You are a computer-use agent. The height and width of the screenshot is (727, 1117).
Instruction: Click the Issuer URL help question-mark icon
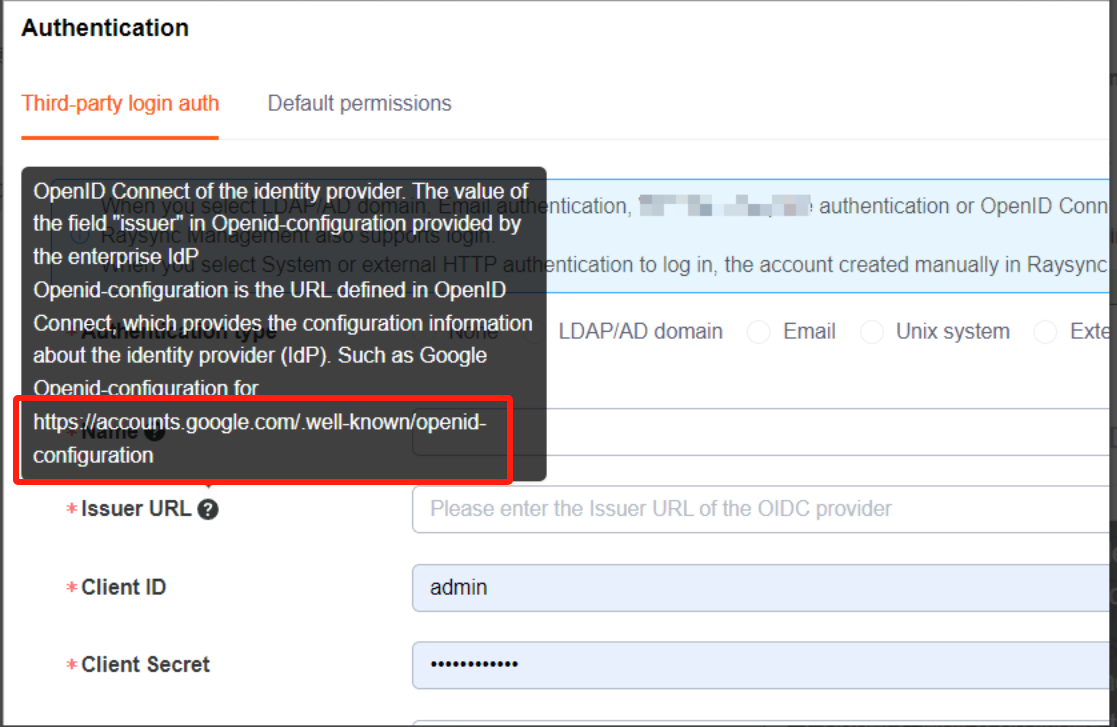[208, 509]
